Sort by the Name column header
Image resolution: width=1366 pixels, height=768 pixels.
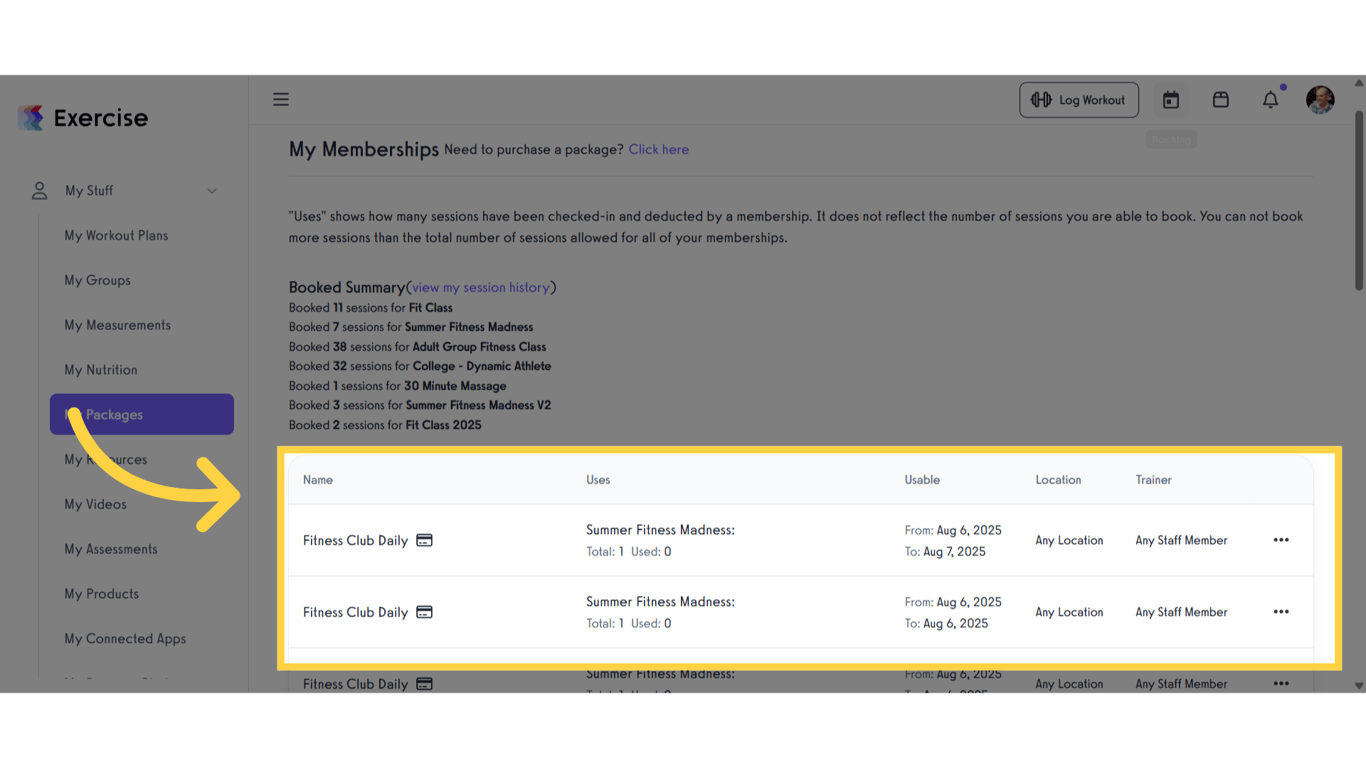317,479
